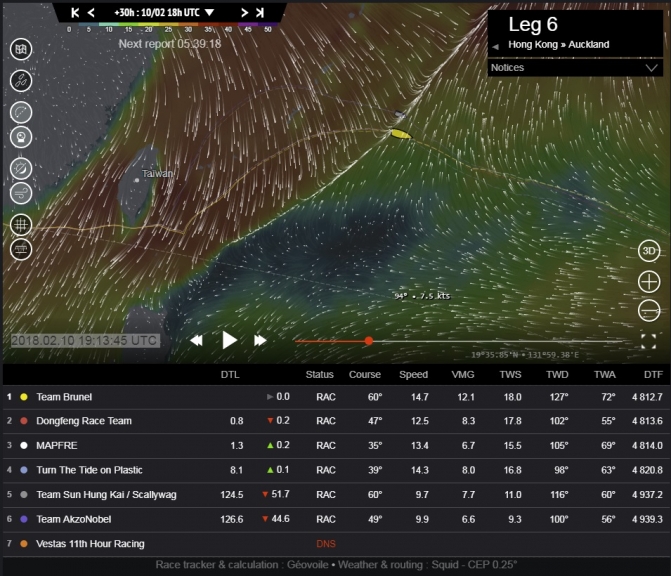Select Team Brunel row
This screenshot has height=576, width=671.
(334, 397)
